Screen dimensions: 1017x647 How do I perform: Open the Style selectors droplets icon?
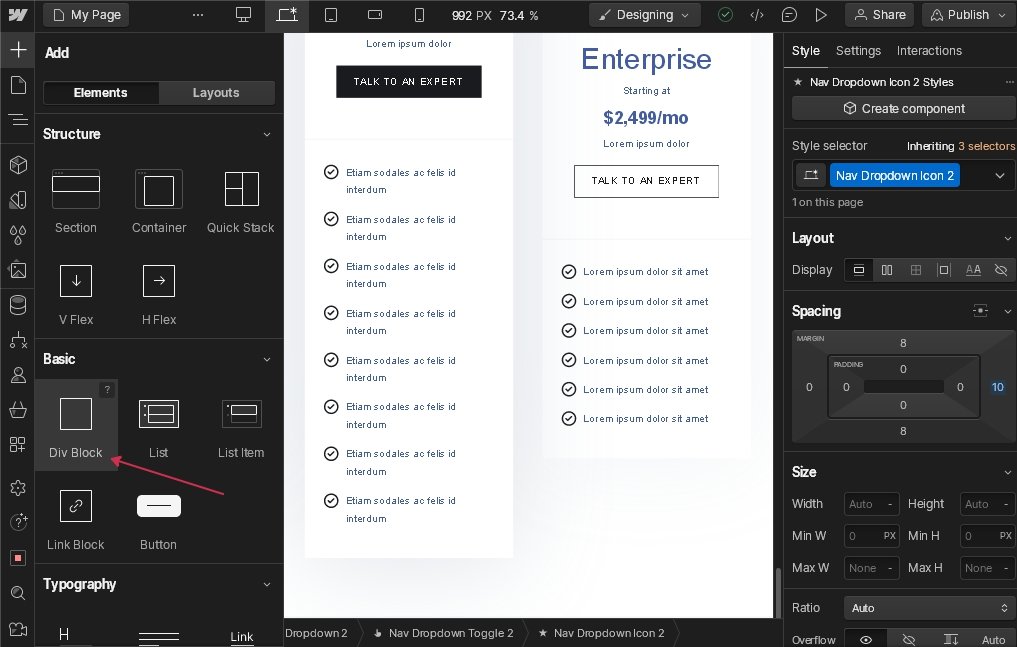click(x=18, y=235)
